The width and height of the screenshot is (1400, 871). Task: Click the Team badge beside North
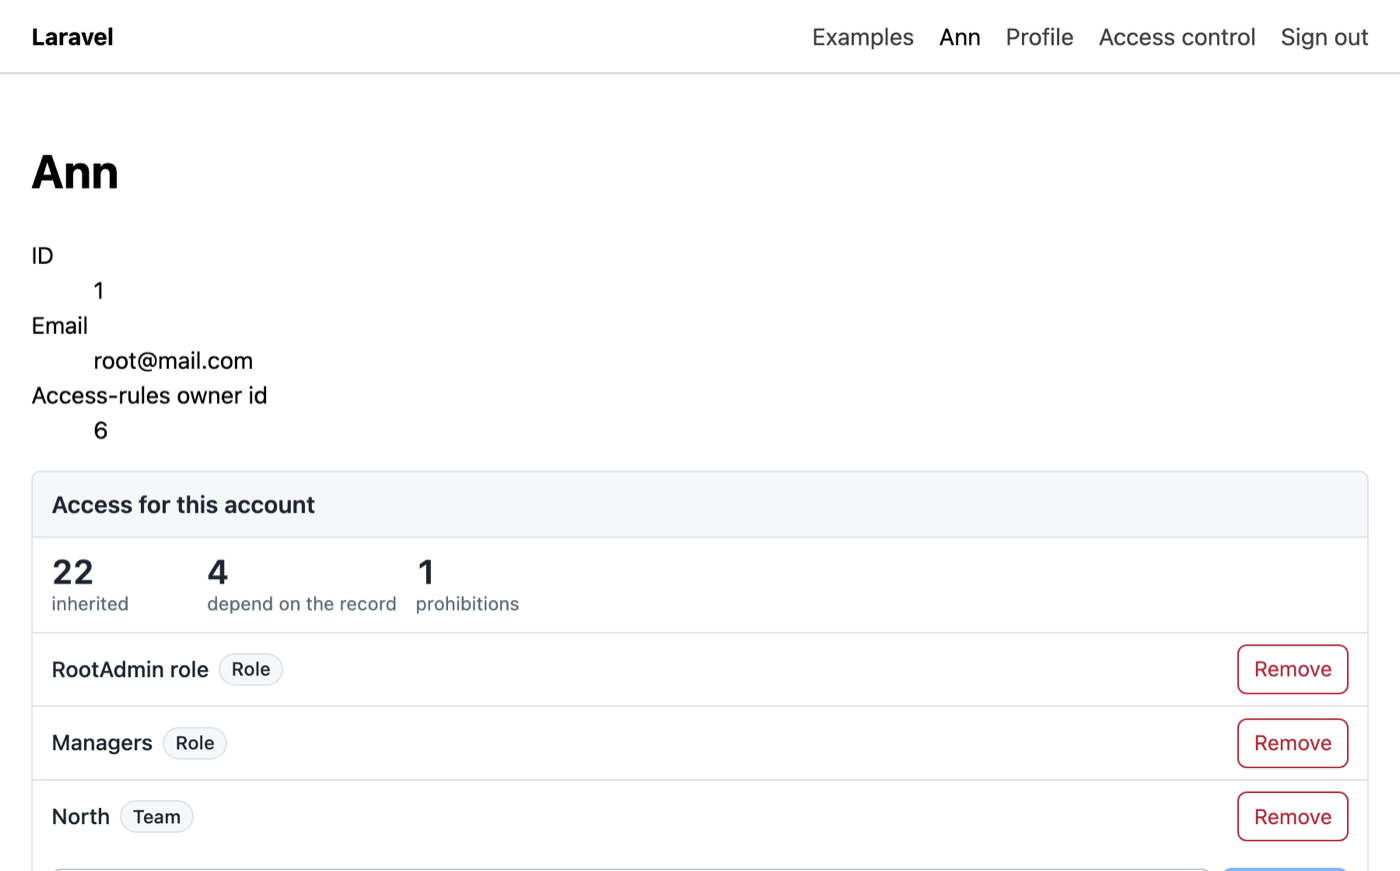157,817
